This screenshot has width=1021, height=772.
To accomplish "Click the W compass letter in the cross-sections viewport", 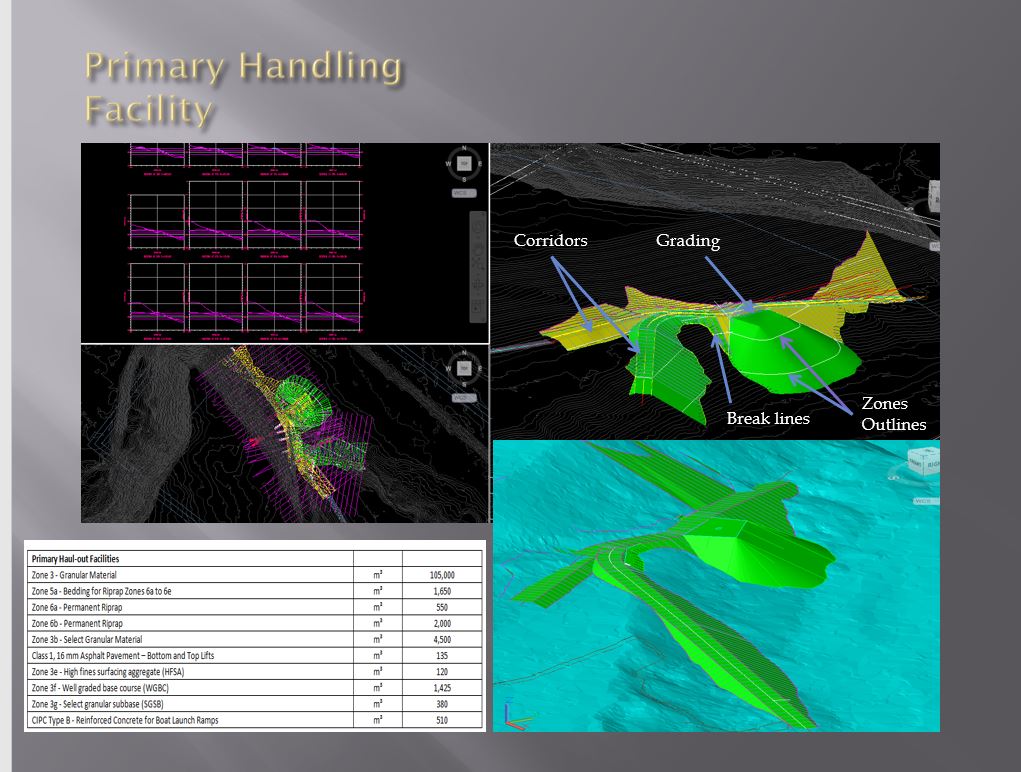I will [x=448, y=164].
